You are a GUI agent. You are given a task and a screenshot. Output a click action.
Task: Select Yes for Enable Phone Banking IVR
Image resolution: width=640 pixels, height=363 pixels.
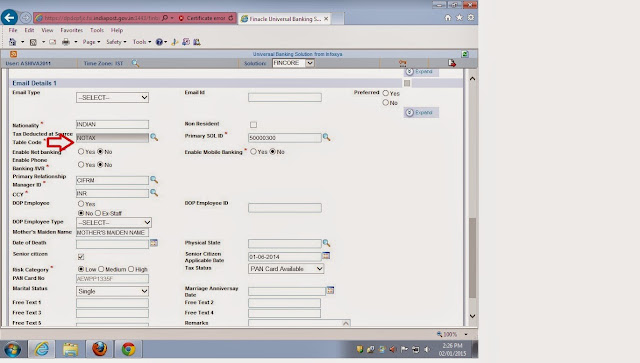pyautogui.click(x=81, y=165)
